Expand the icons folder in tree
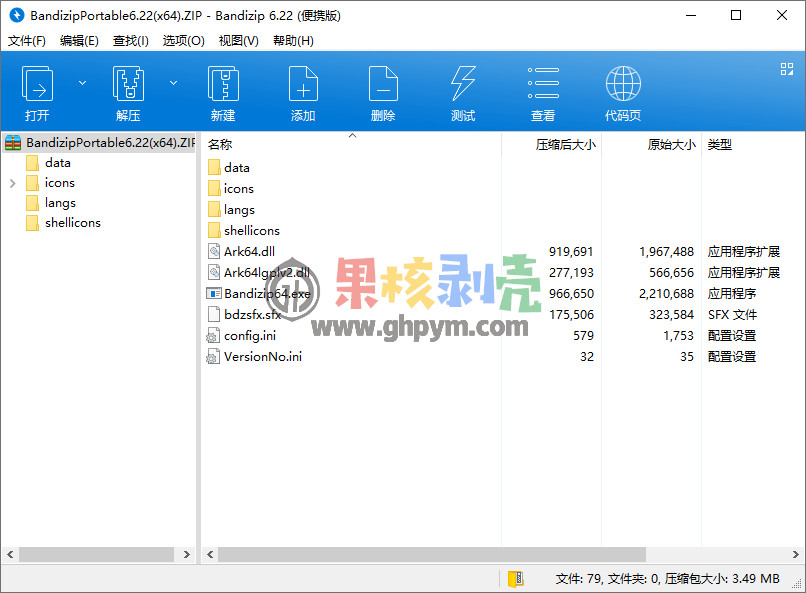Screen dimensions: 806x593 click(x=13, y=183)
